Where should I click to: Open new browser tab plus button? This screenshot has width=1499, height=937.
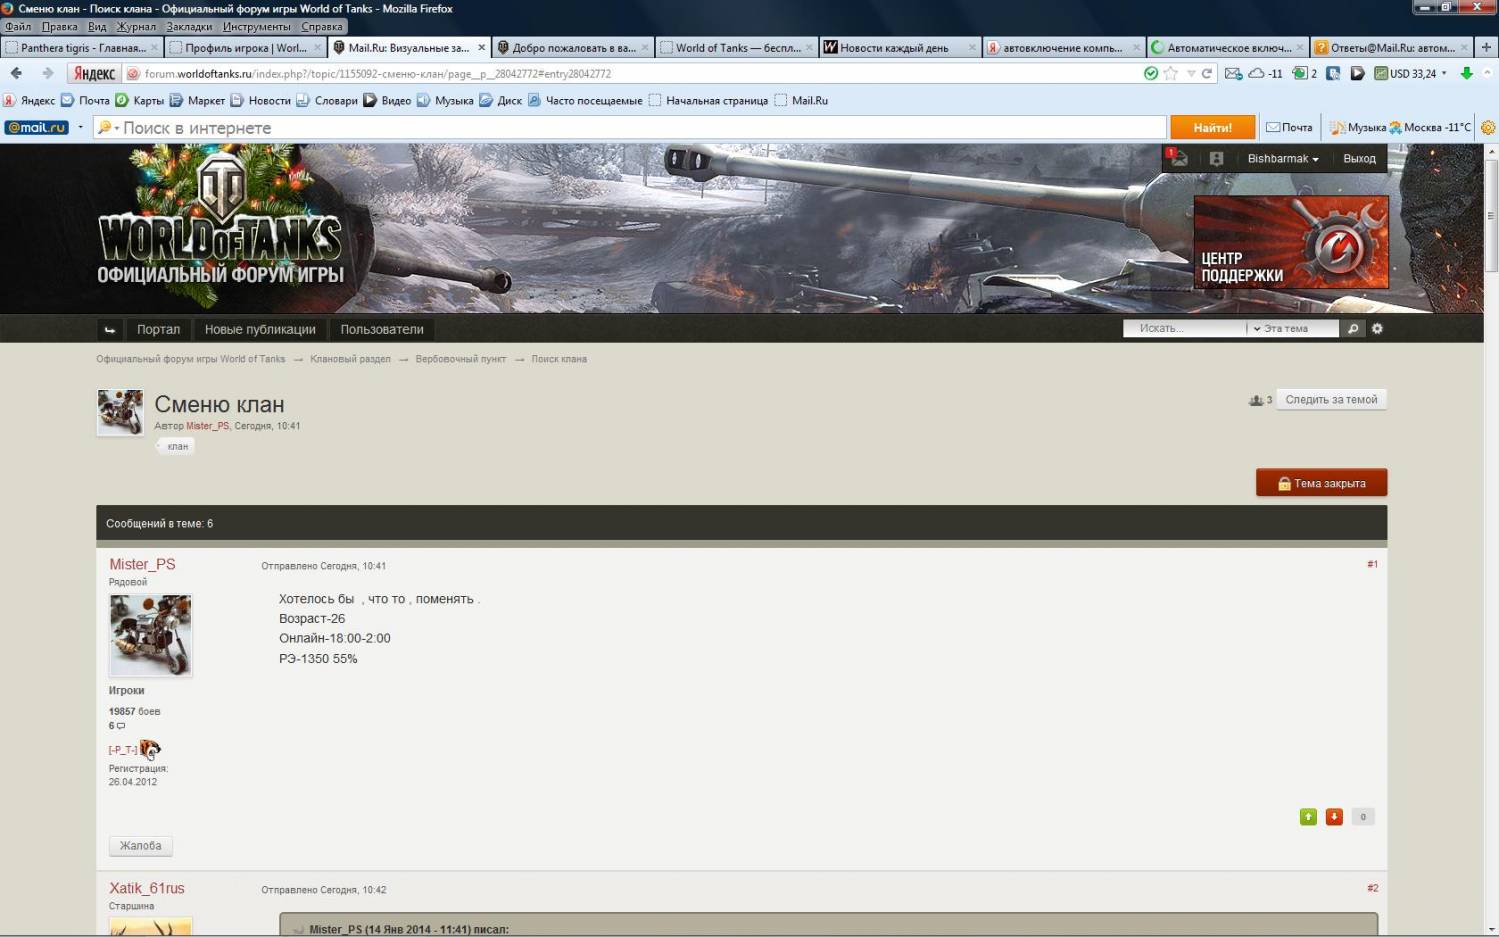(x=1486, y=47)
